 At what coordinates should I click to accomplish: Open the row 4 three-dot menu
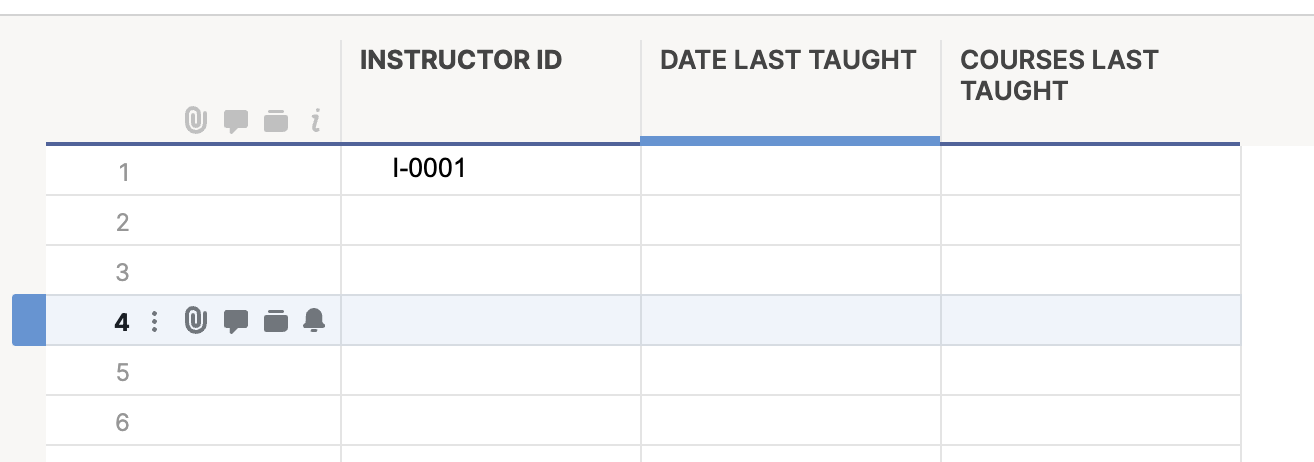(x=154, y=321)
